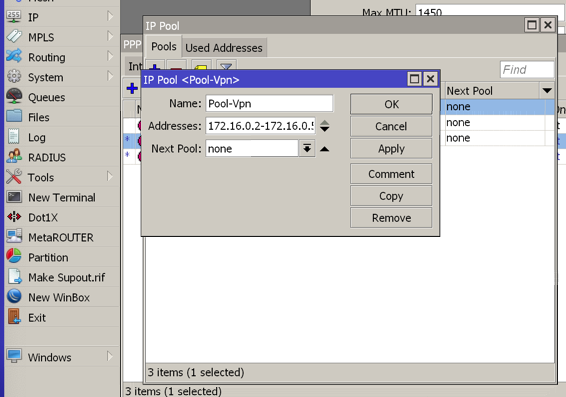566x397 pixels.
Task: Click the Addresses add/remove stepper arrows
Action: pyautogui.click(x=325, y=126)
